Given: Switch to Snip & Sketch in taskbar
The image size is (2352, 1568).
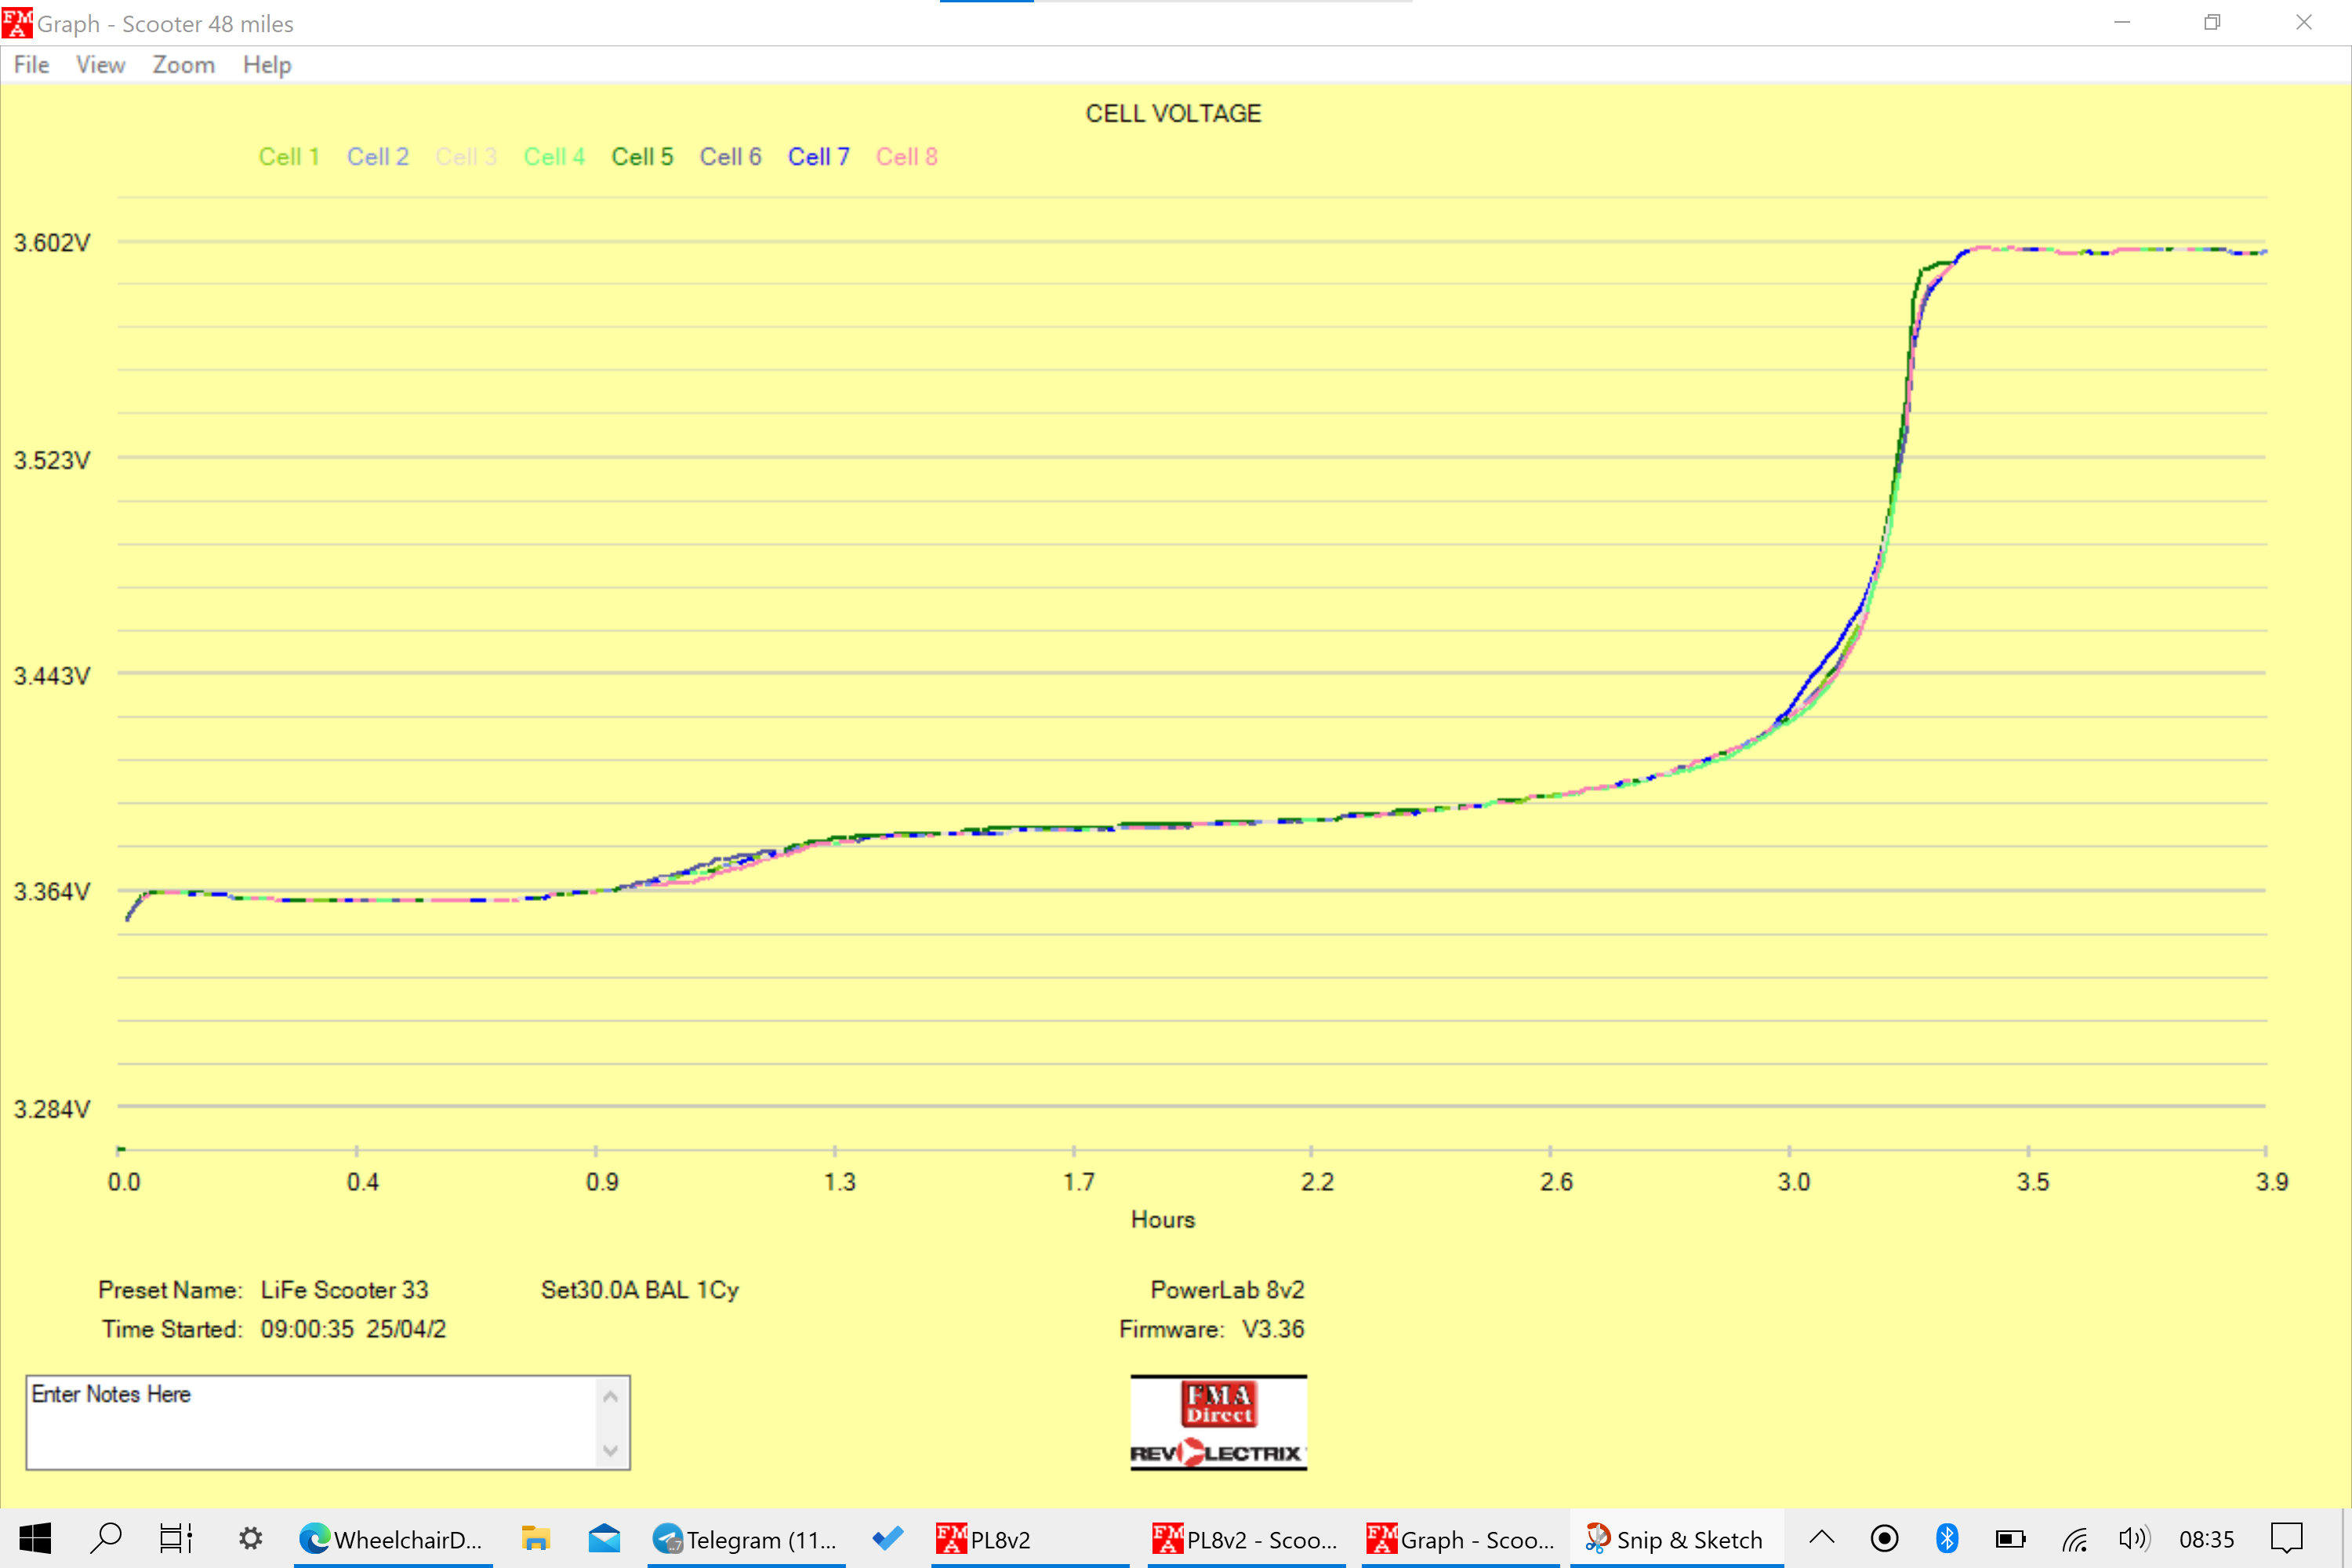Looking at the screenshot, I should pos(1675,1539).
